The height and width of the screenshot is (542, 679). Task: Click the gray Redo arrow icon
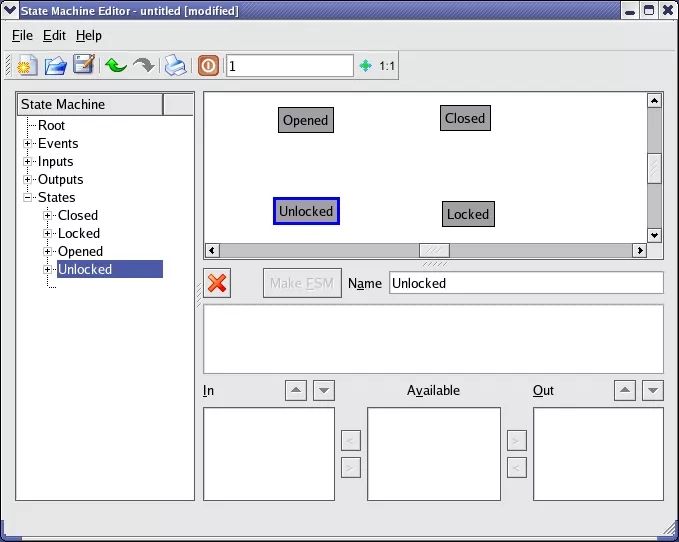[x=144, y=66]
